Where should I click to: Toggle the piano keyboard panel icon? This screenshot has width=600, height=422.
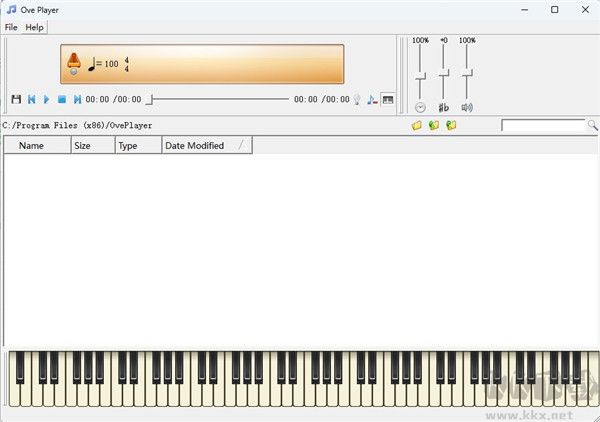point(388,99)
